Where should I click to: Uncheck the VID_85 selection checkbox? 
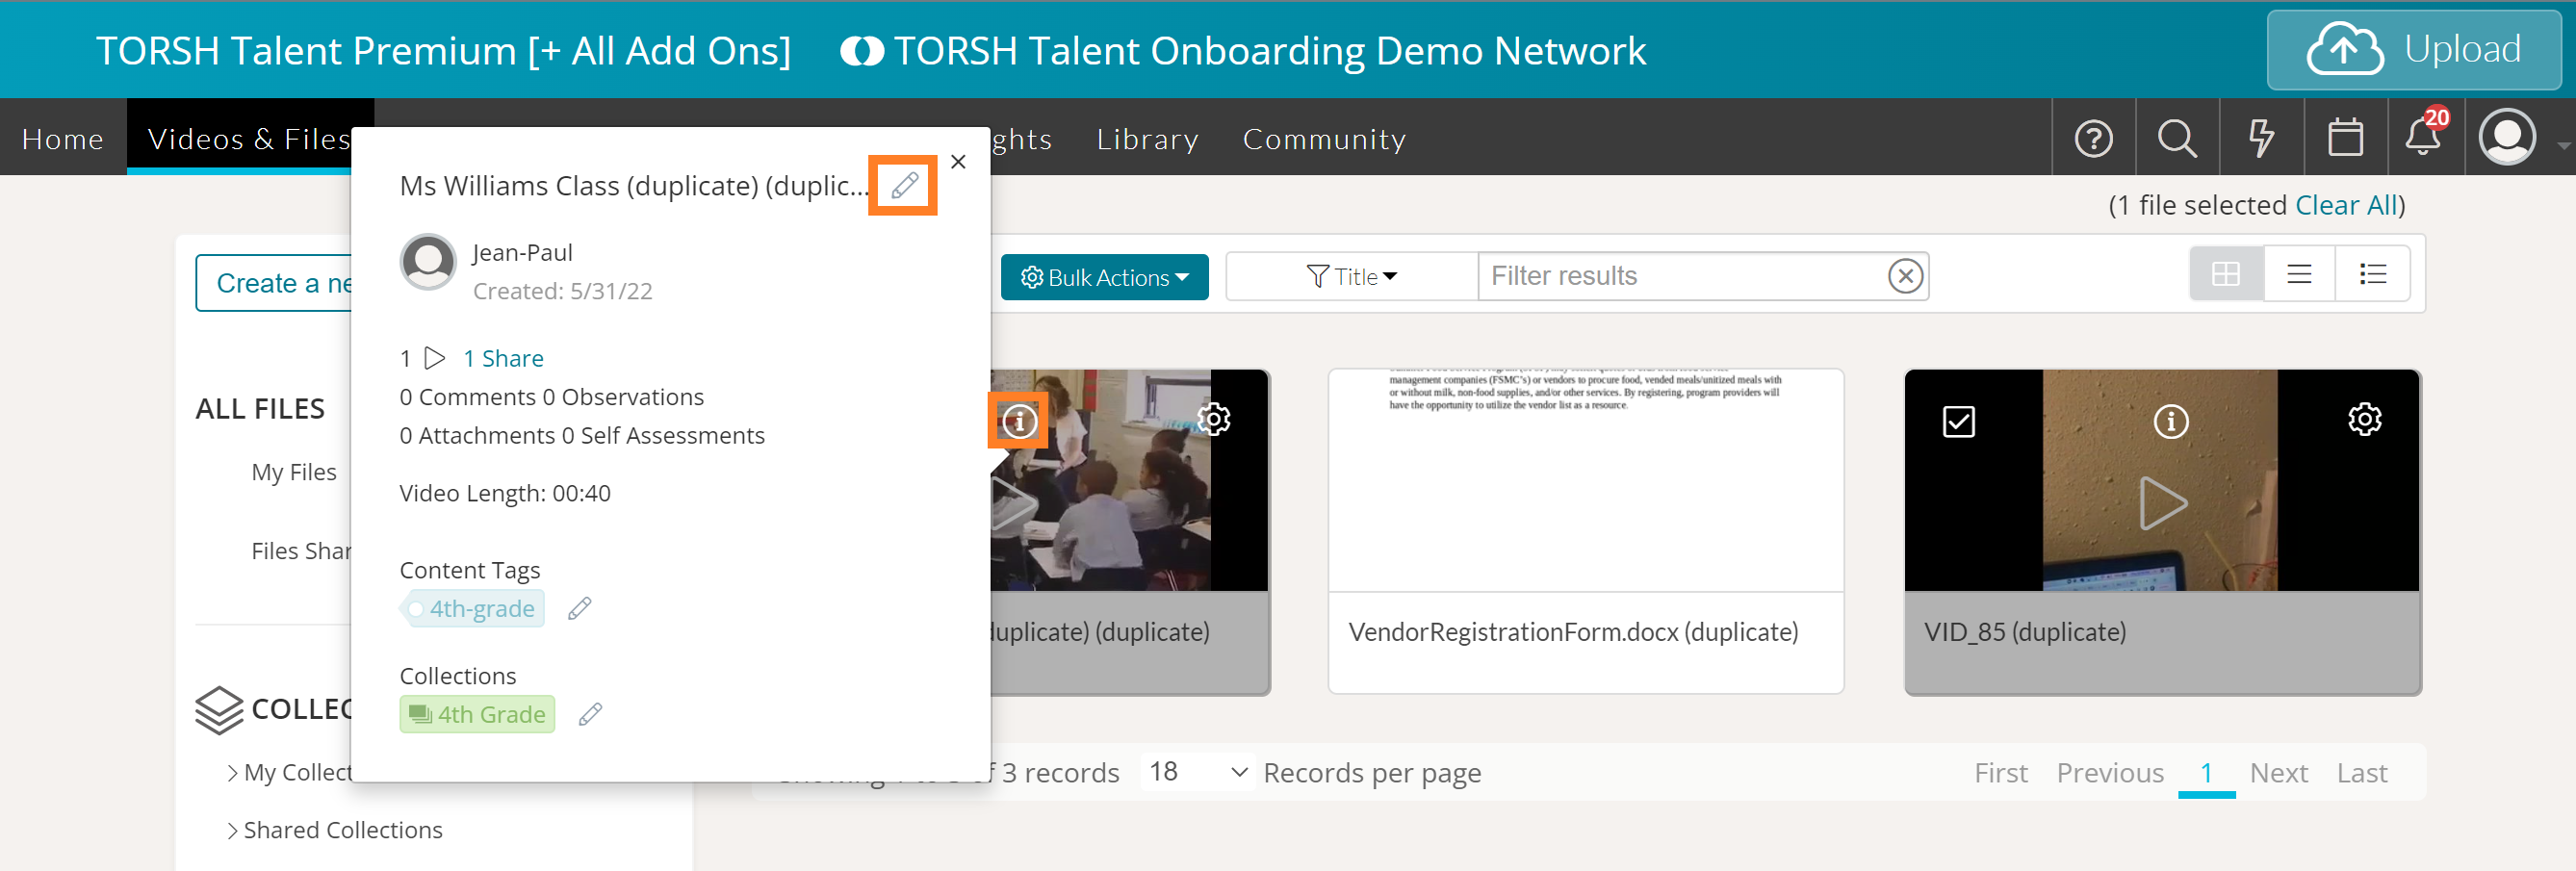[x=1958, y=421]
